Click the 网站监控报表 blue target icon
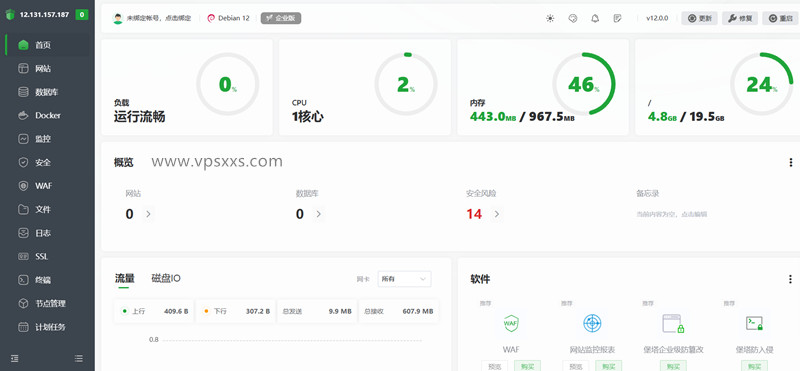 point(592,323)
